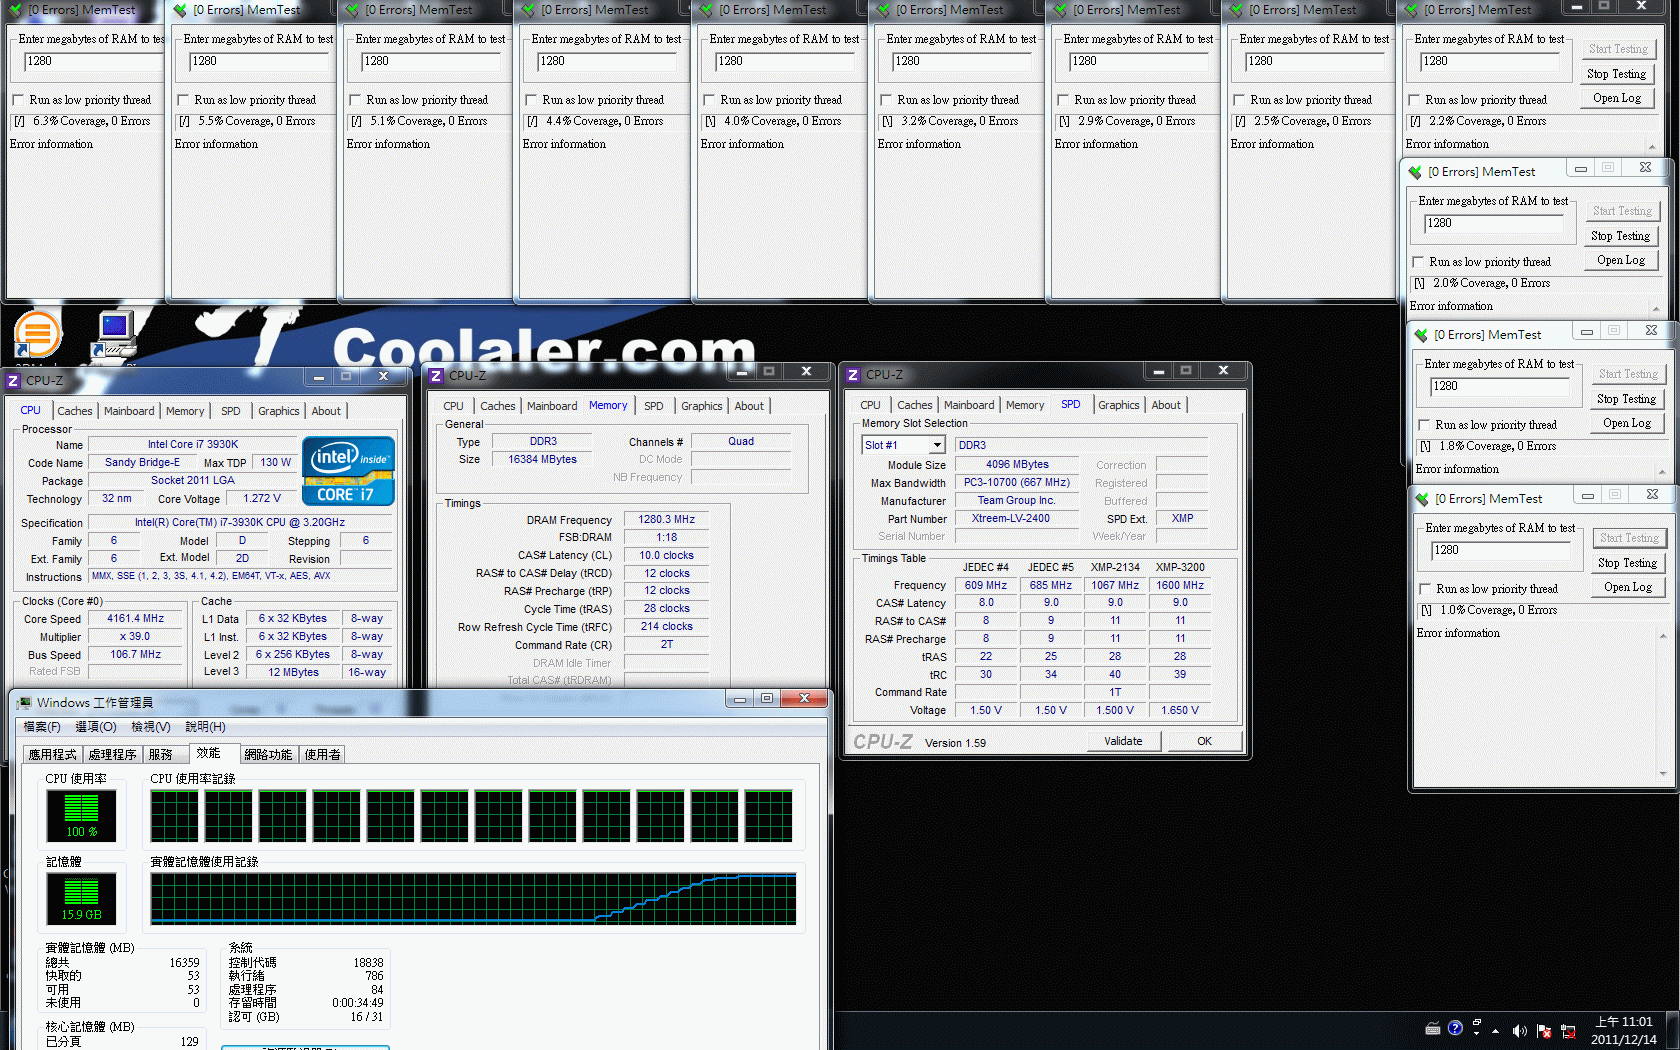Open the computer shortcut icon on the desktop
The image size is (1680, 1050).
[x=115, y=334]
